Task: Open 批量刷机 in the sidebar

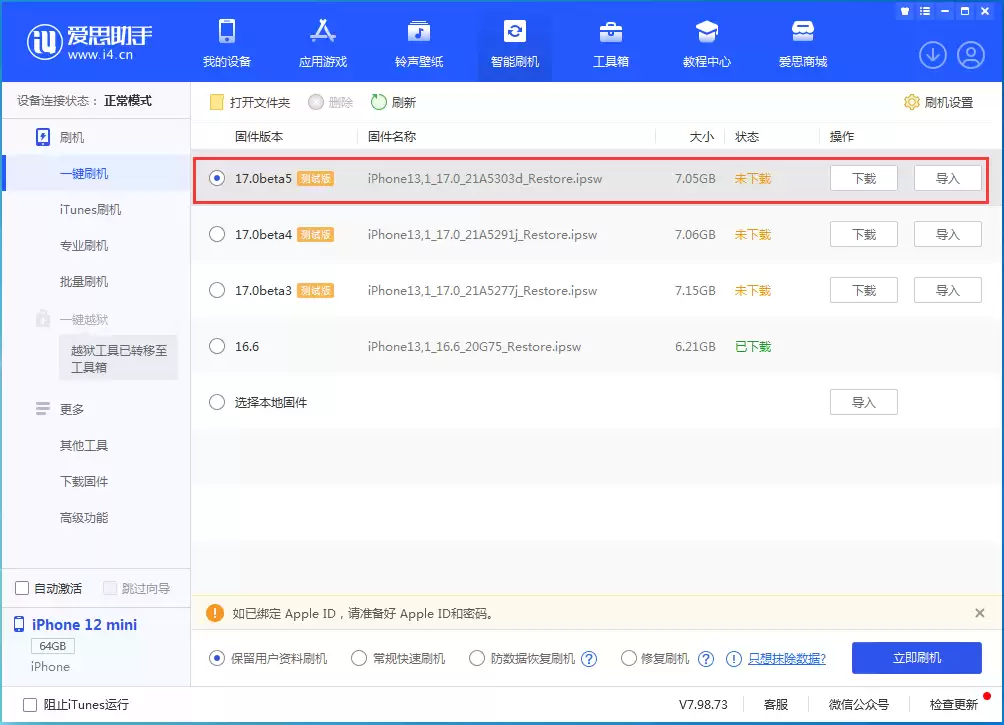Action: point(84,281)
